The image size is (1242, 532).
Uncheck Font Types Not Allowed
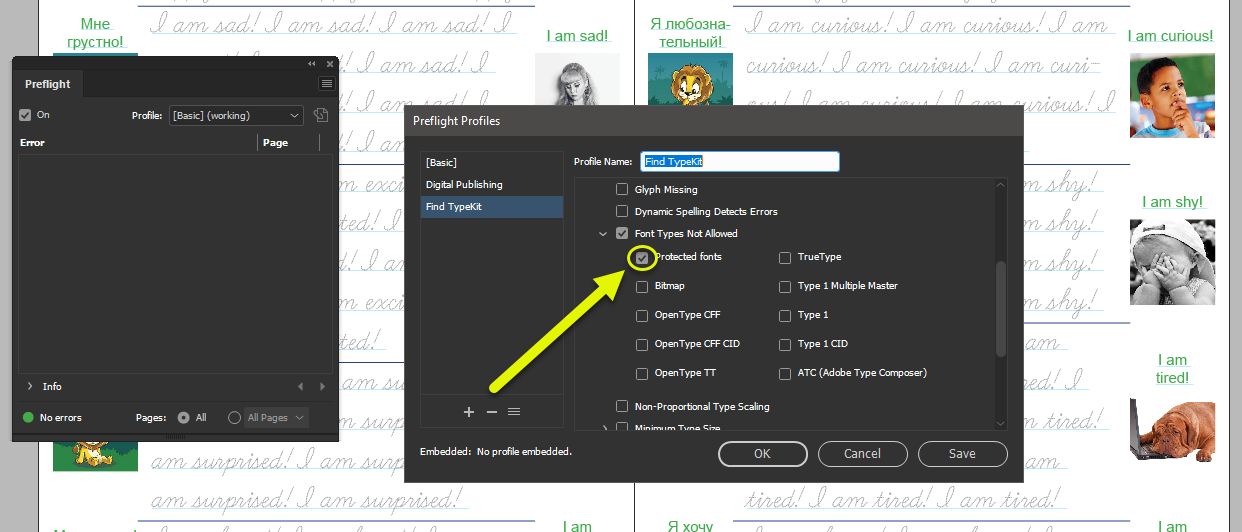[622, 234]
